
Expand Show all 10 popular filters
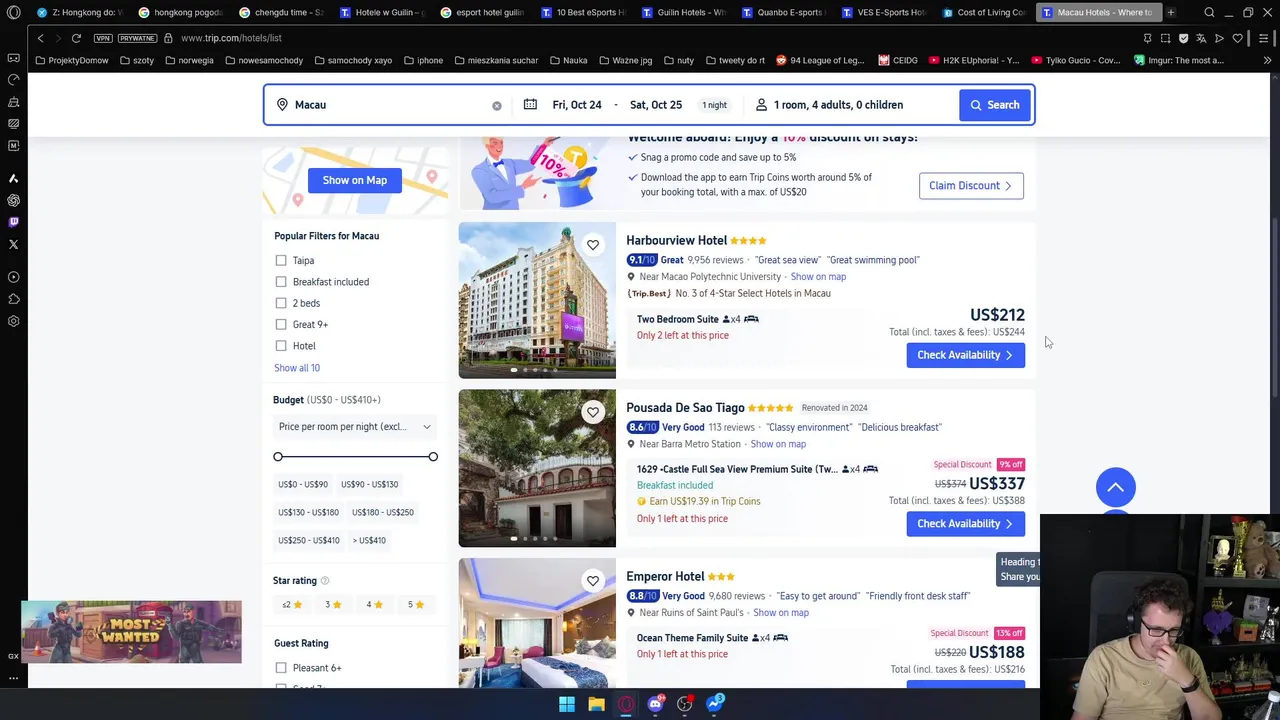pyautogui.click(x=297, y=368)
